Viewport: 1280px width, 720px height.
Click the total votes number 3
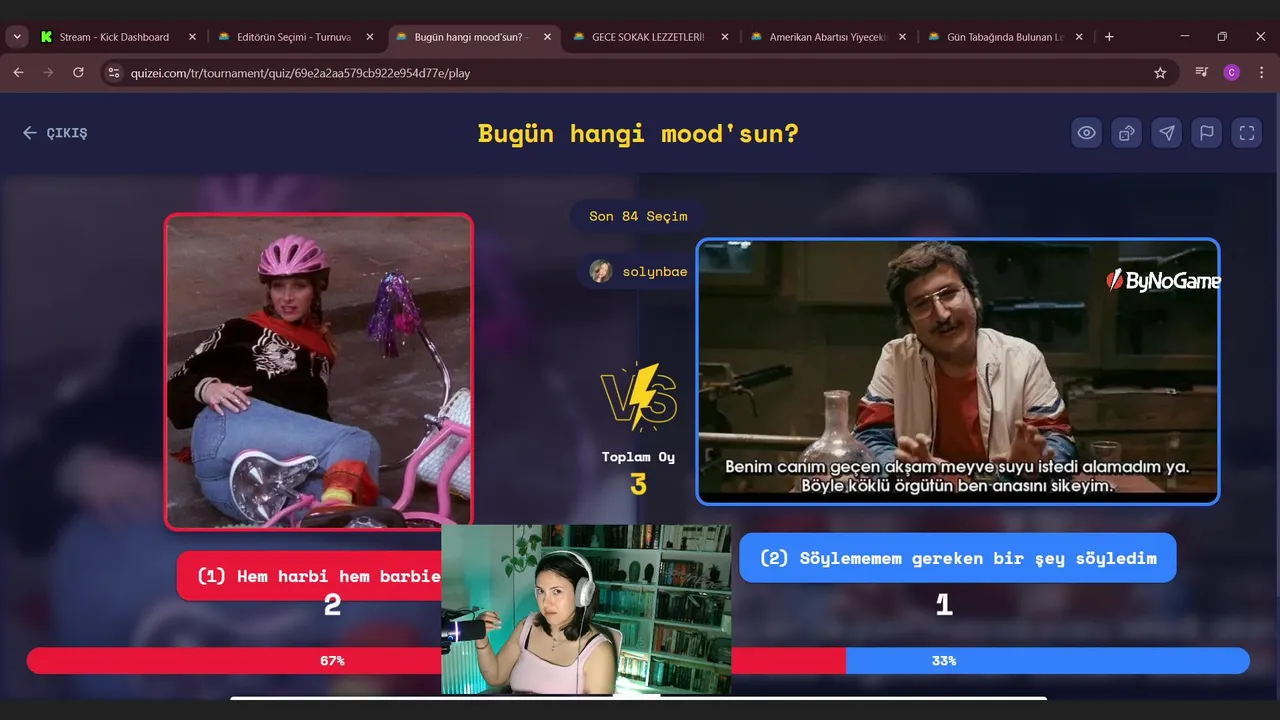pyautogui.click(x=638, y=485)
